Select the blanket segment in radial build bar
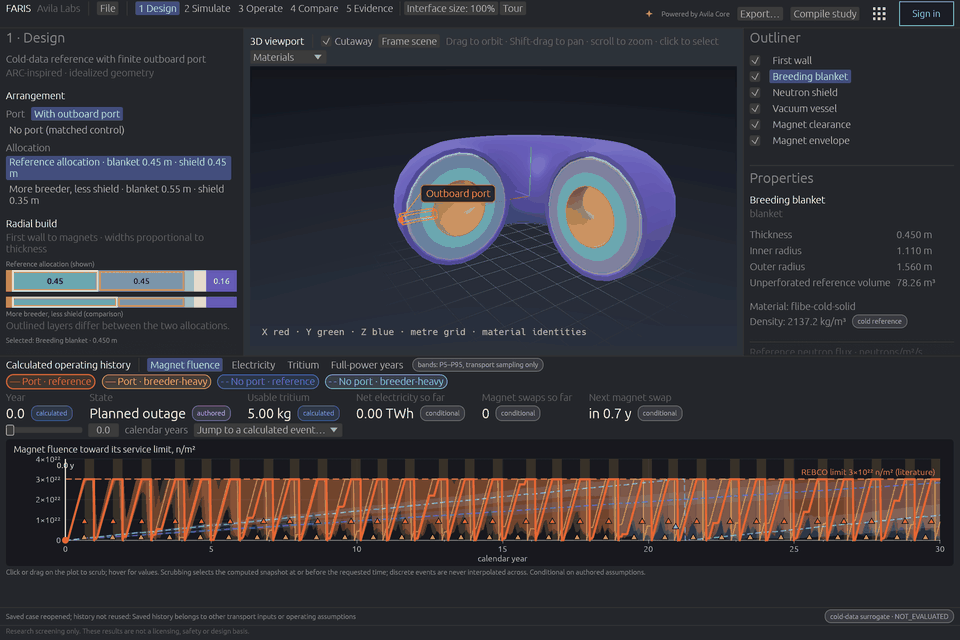The image size is (960, 640). pos(55,281)
